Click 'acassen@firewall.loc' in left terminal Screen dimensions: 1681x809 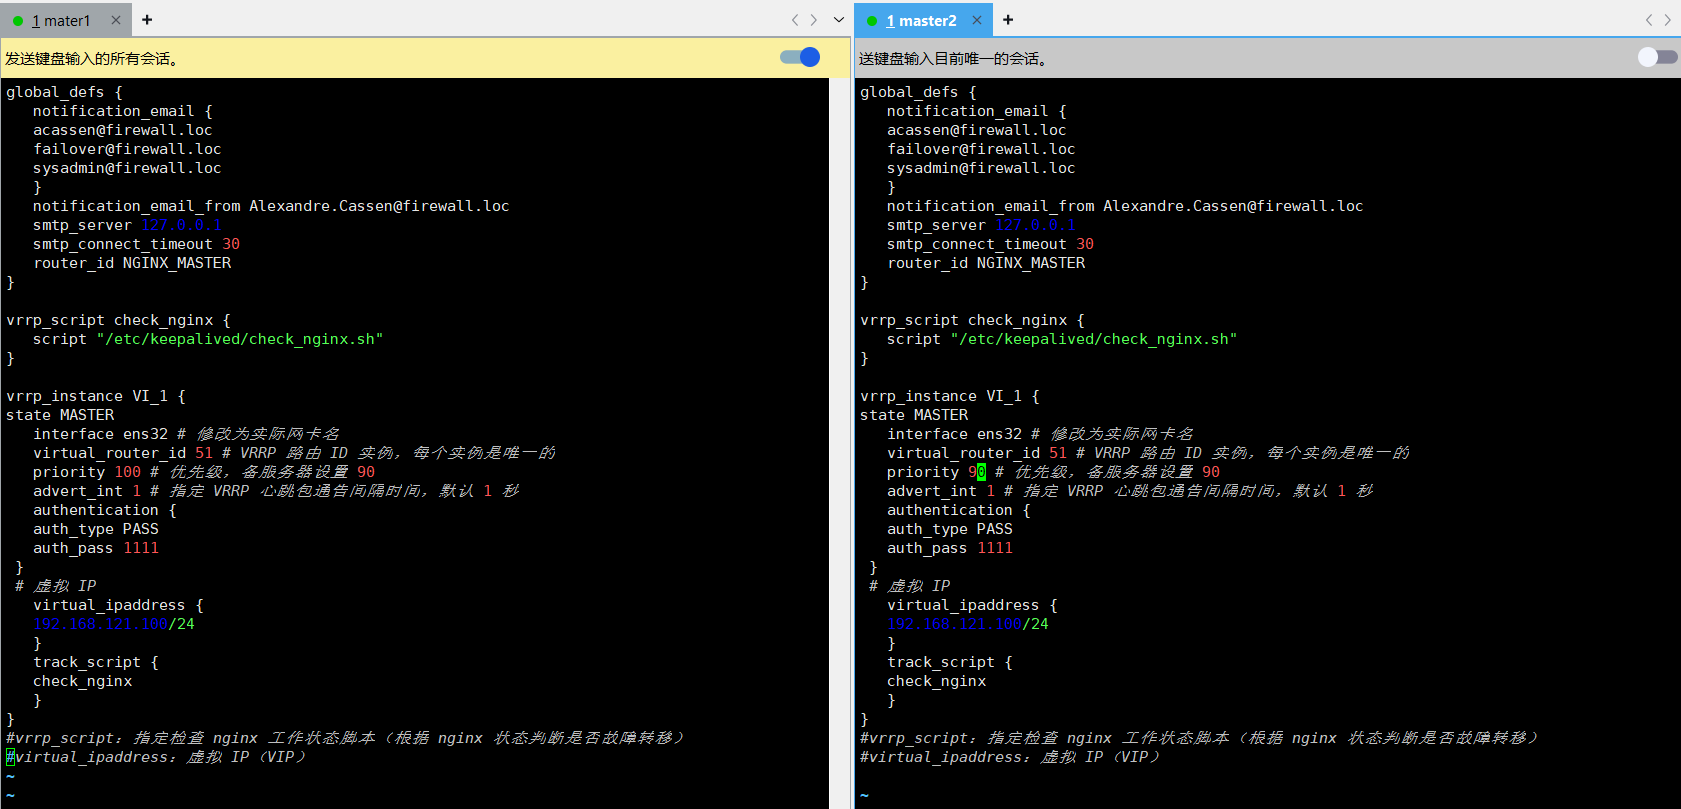click(x=123, y=130)
